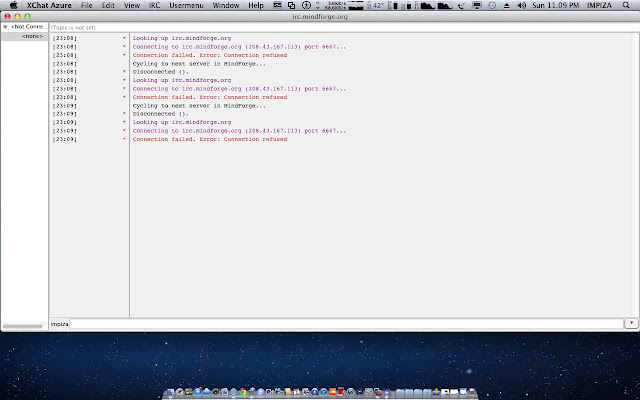Click the 23:08 'Disconnected ().' line
The width and height of the screenshot is (640, 400).
(161, 72)
